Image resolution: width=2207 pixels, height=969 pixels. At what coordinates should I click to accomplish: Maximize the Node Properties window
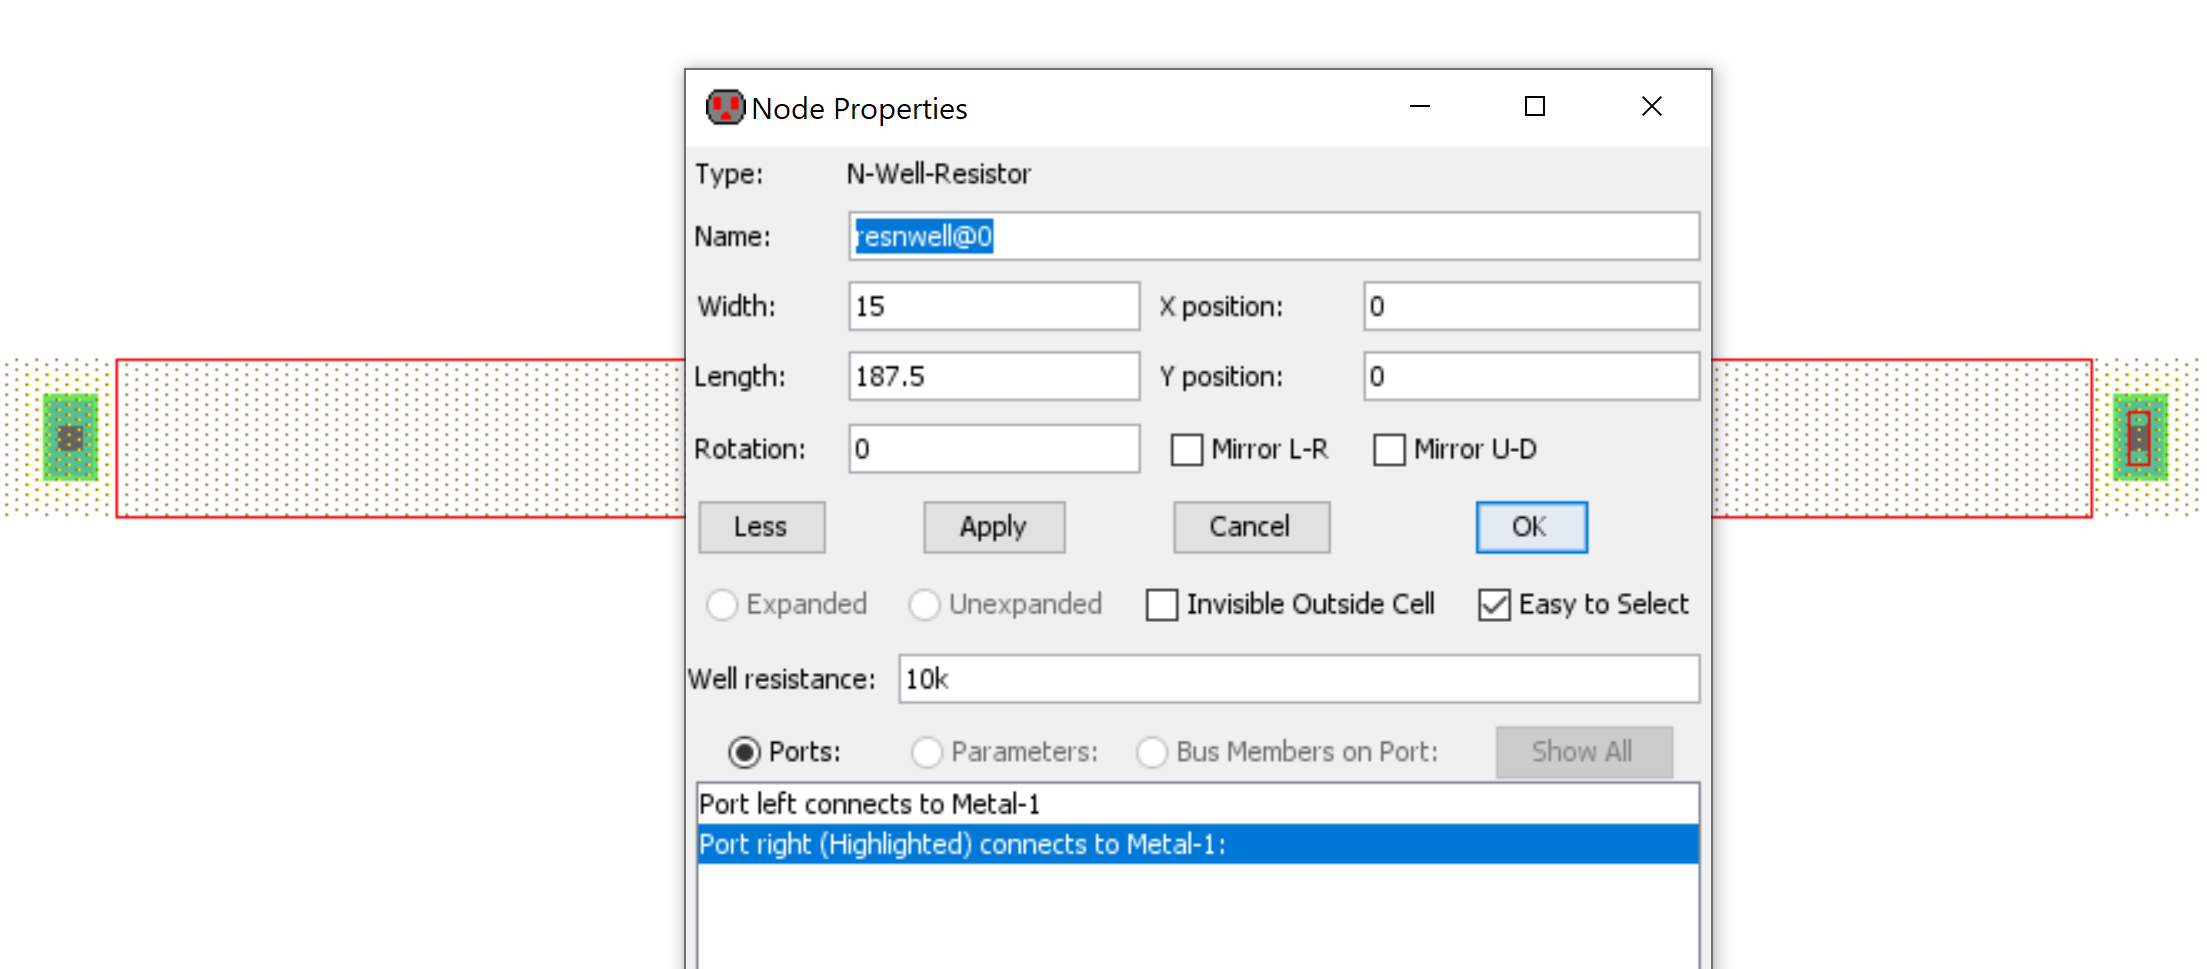(x=1534, y=107)
